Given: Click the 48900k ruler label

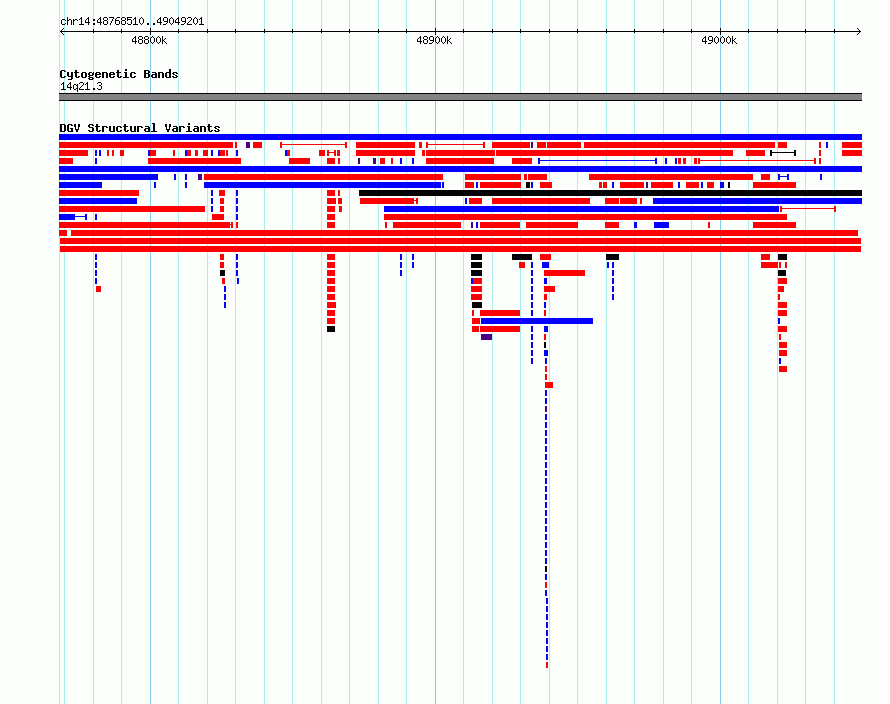Looking at the screenshot, I should pos(434,40).
